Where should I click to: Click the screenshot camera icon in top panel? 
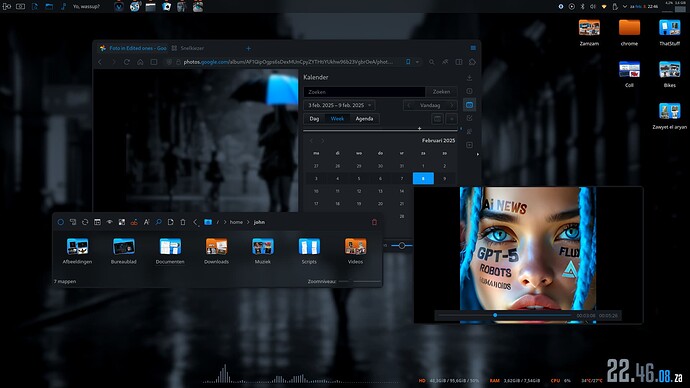point(20,7)
